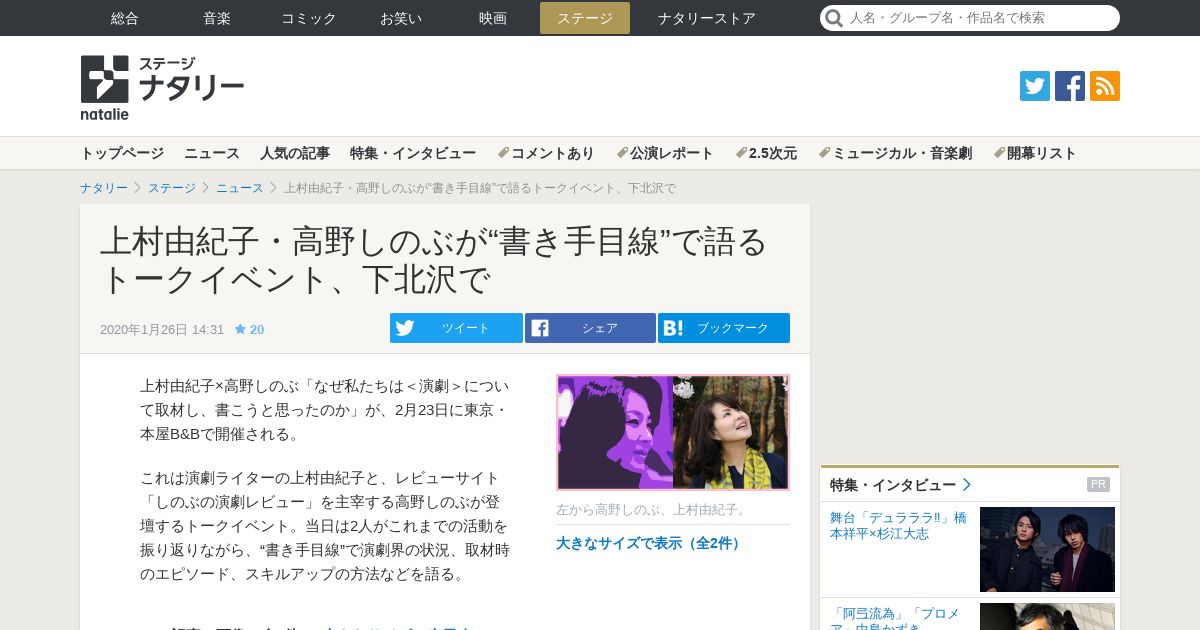1200x630 pixels.
Task: Open the 特集・インタビュー sidebar heading
Action: (x=893, y=485)
